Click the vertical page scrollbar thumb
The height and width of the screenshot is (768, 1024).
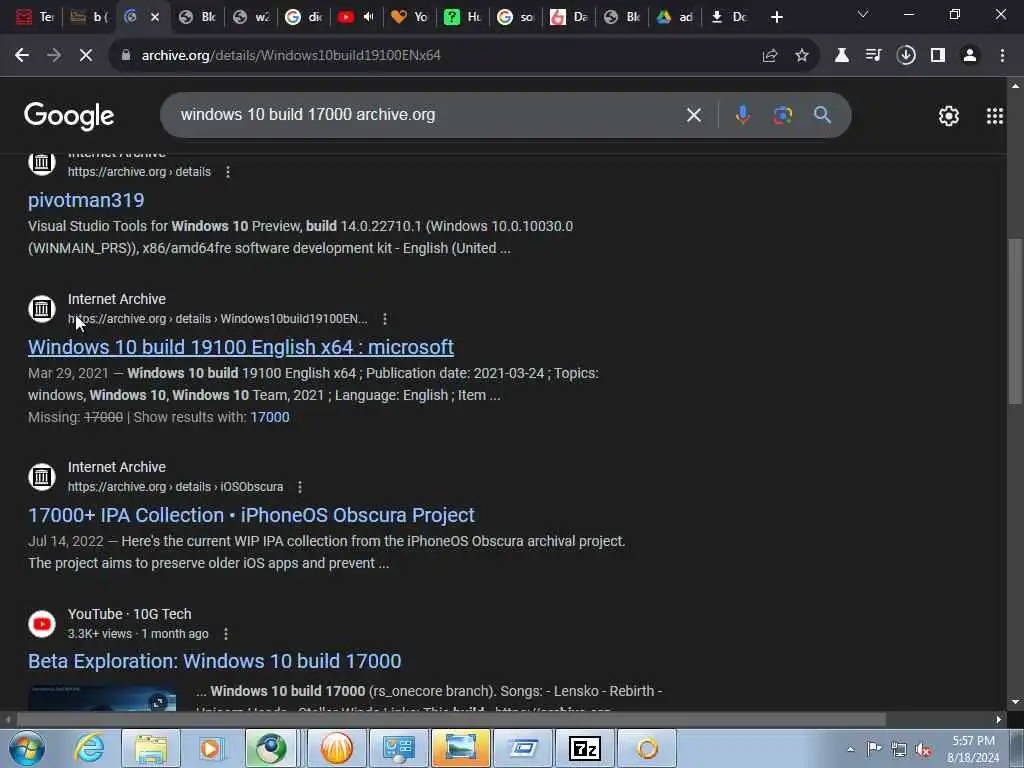coord(1015,322)
